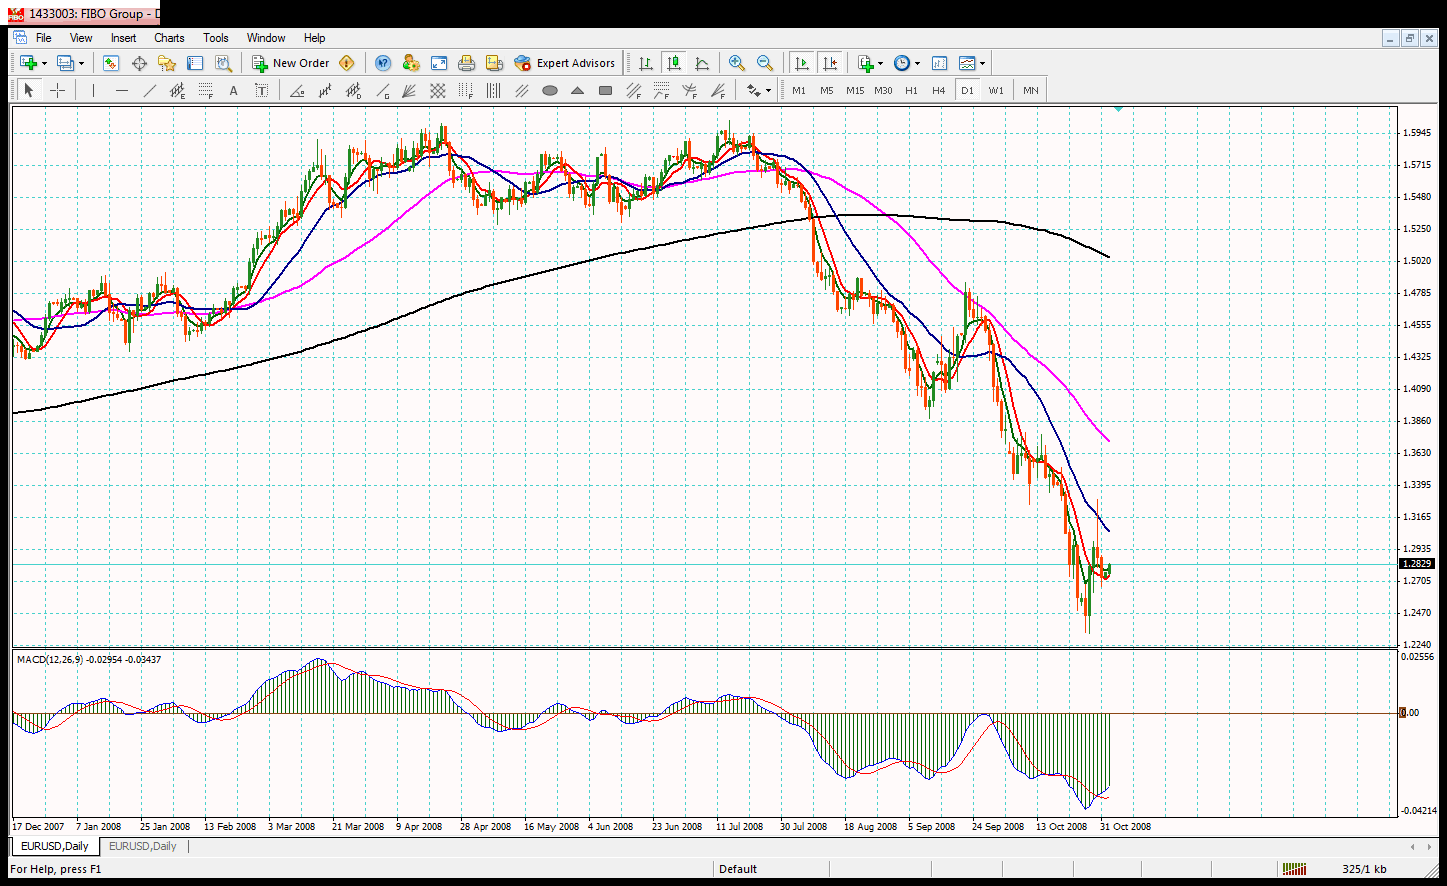The height and width of the screenshot is (886, 1447).
Task: Select the Horizontal Line drawing tool
Action: tap(122, 90)
